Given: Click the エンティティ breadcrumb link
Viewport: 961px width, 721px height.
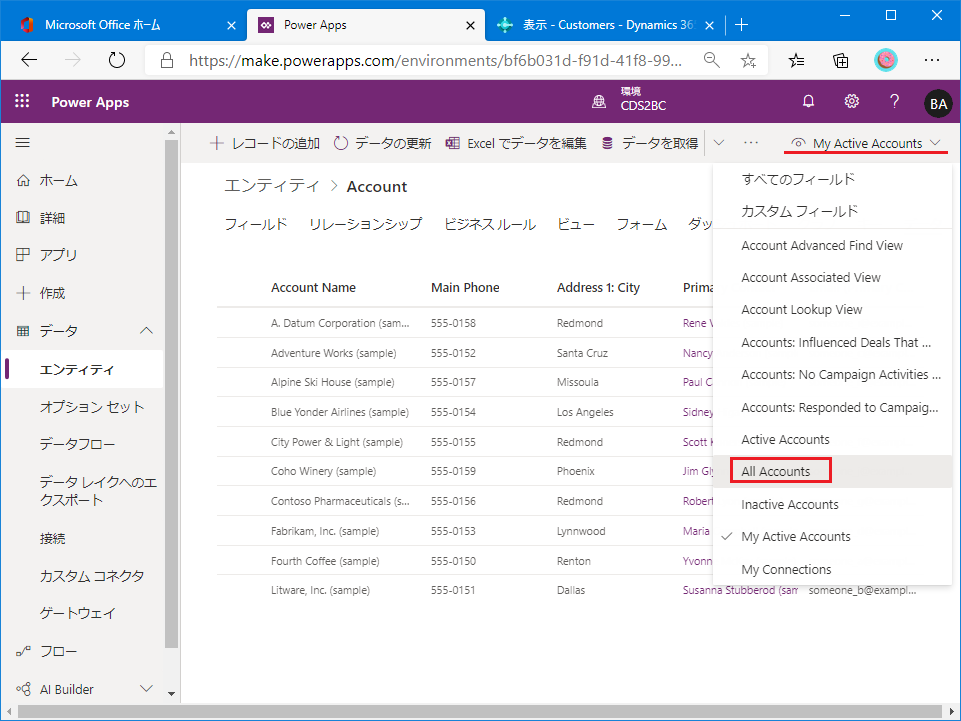Looking at the screenshot, I should tap(272, 186).
